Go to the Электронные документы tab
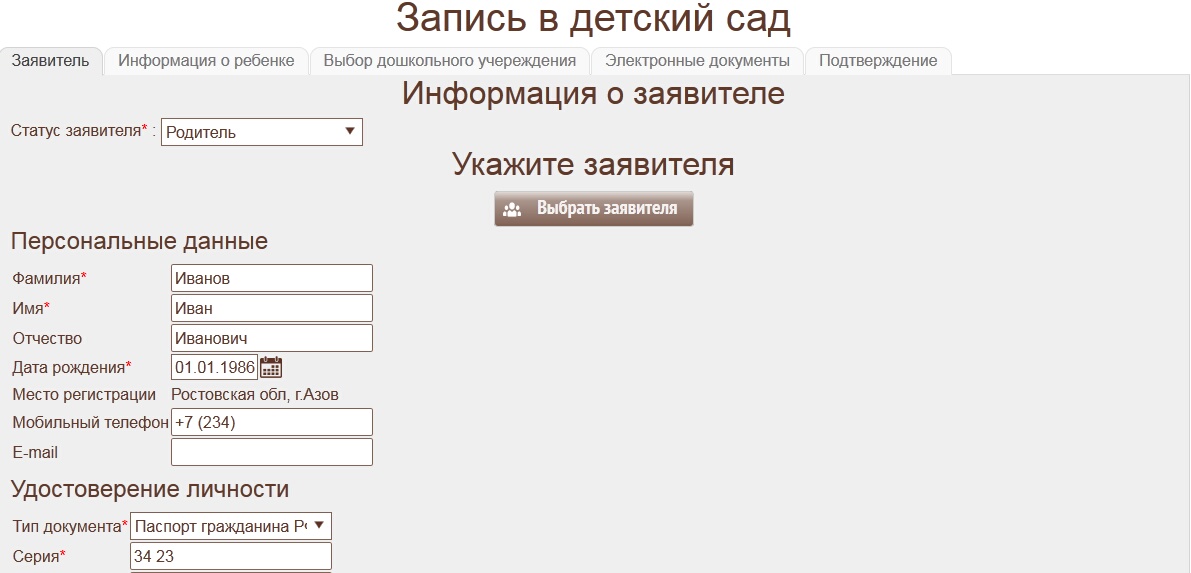This screenshot has height=573, width=1191. [x=697, y=61]
